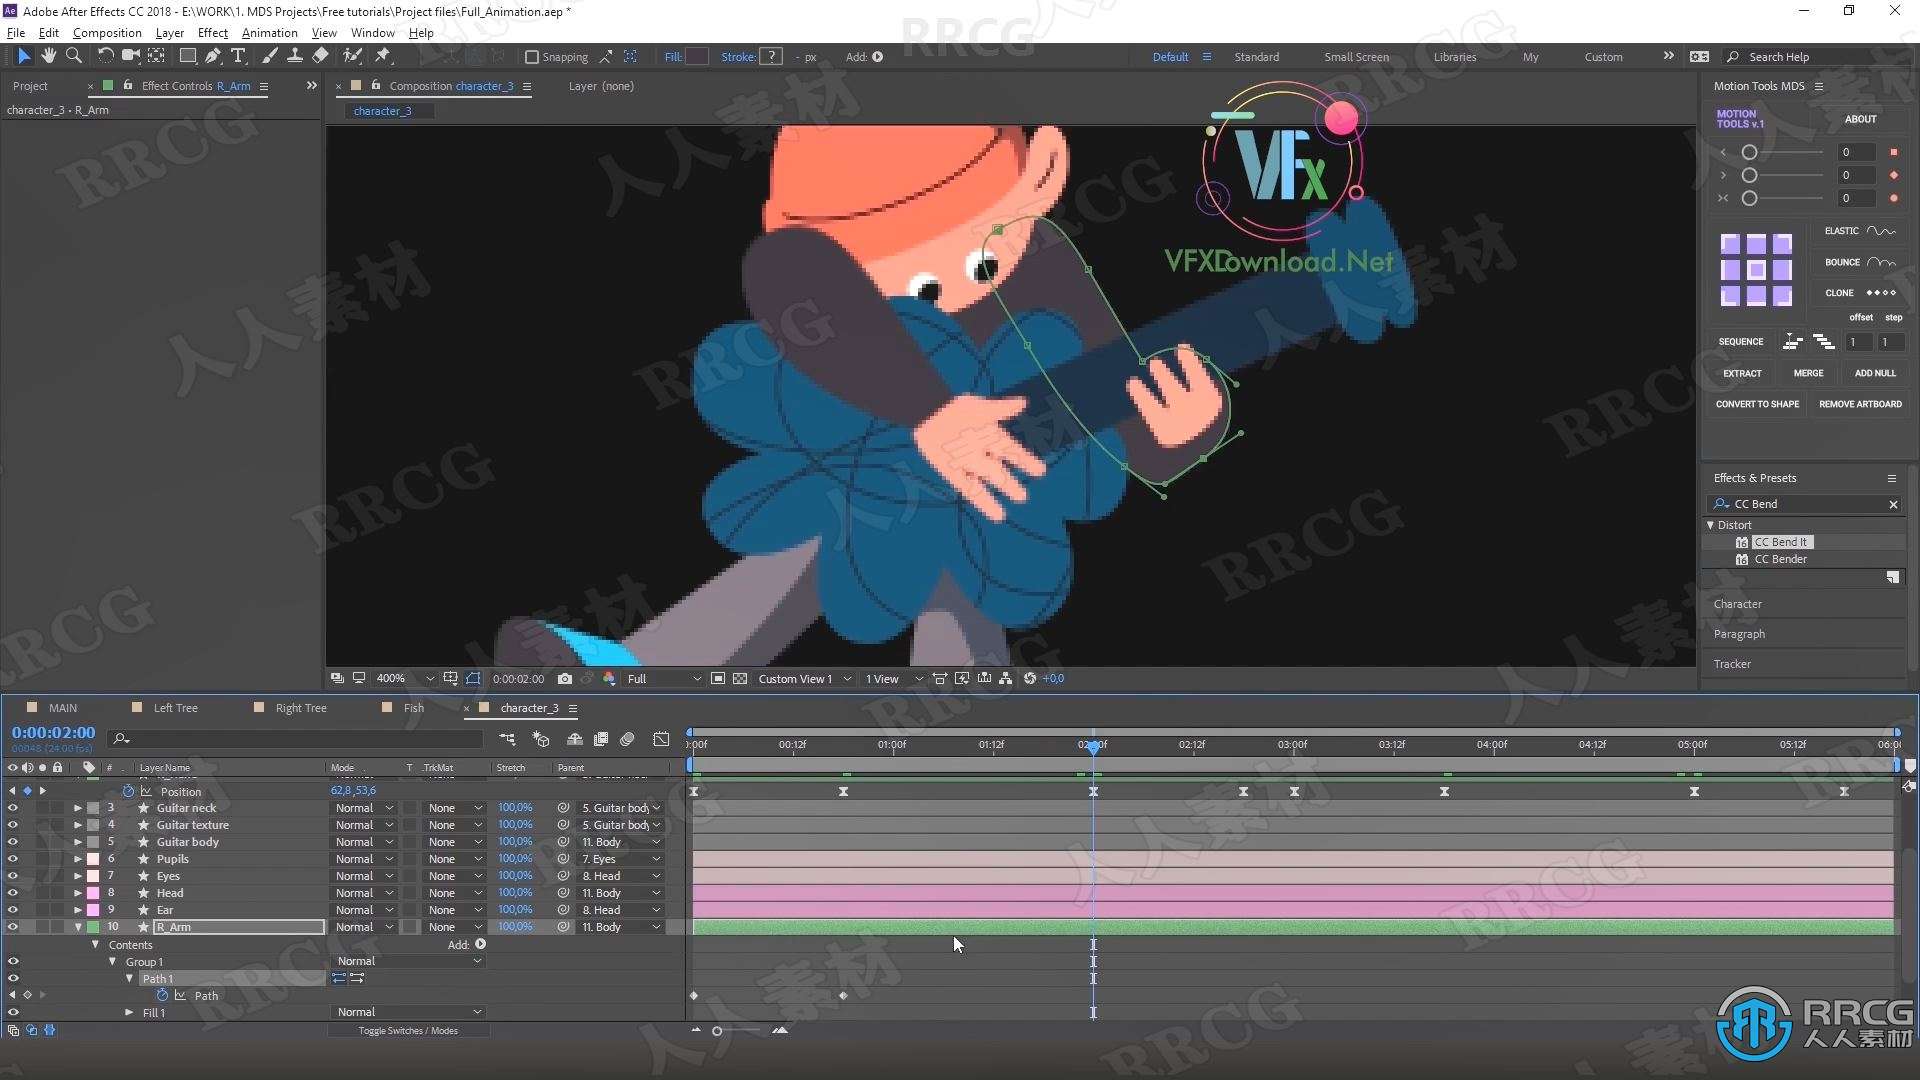
Task: Select the Shape tool icon
Action: (185, 55)
